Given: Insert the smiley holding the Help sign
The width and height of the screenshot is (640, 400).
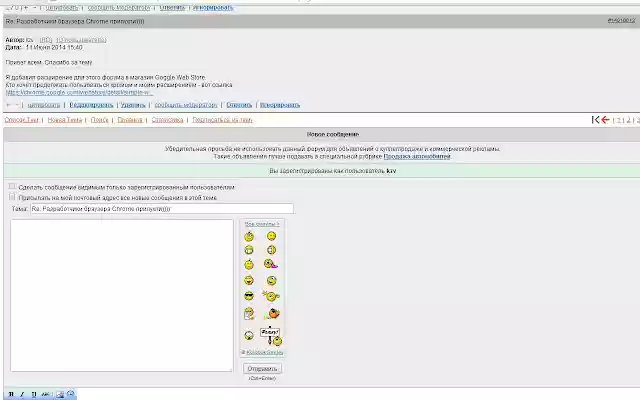Looking at the screenshot, I should 271,336.
